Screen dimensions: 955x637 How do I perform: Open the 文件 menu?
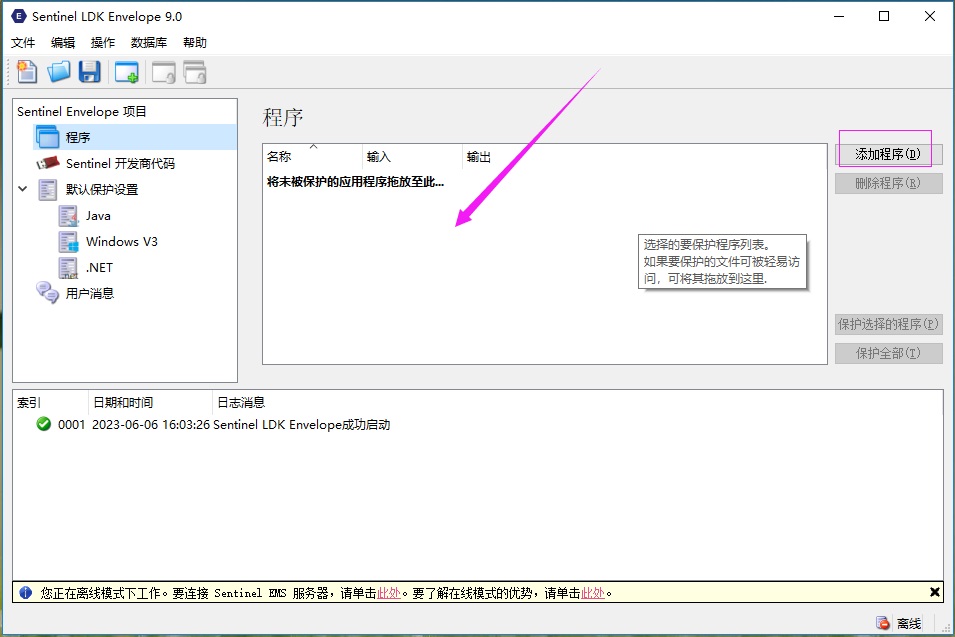click(x=23, y=43)
